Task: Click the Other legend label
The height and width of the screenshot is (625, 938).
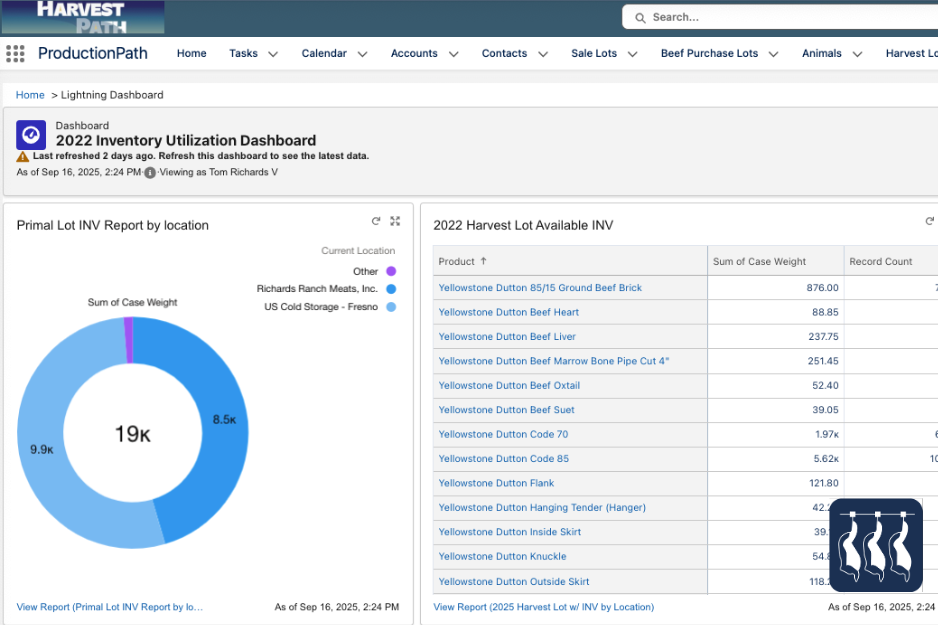Action: pos(366,272)
